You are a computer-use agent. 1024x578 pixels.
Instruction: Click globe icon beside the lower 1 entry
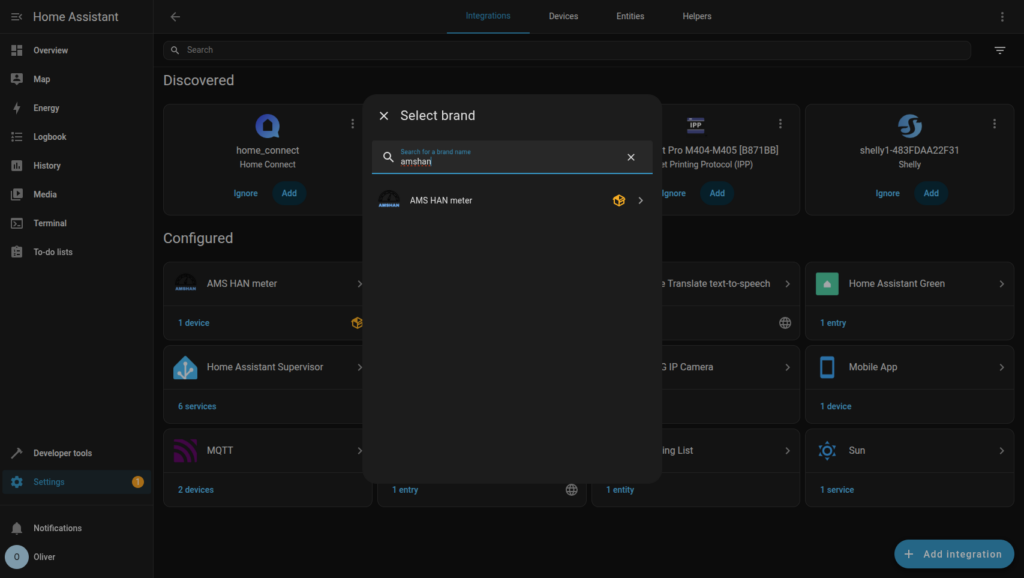571,490
